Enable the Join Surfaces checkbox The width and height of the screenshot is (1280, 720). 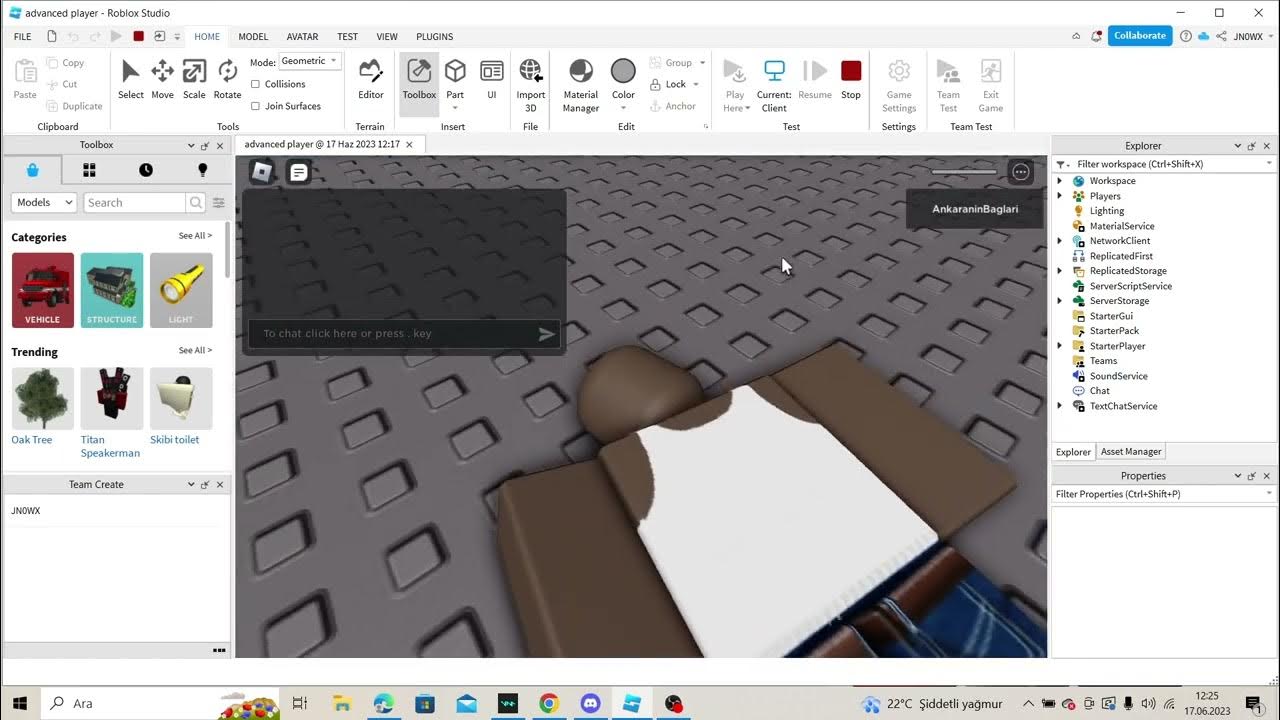pos(256,106)
